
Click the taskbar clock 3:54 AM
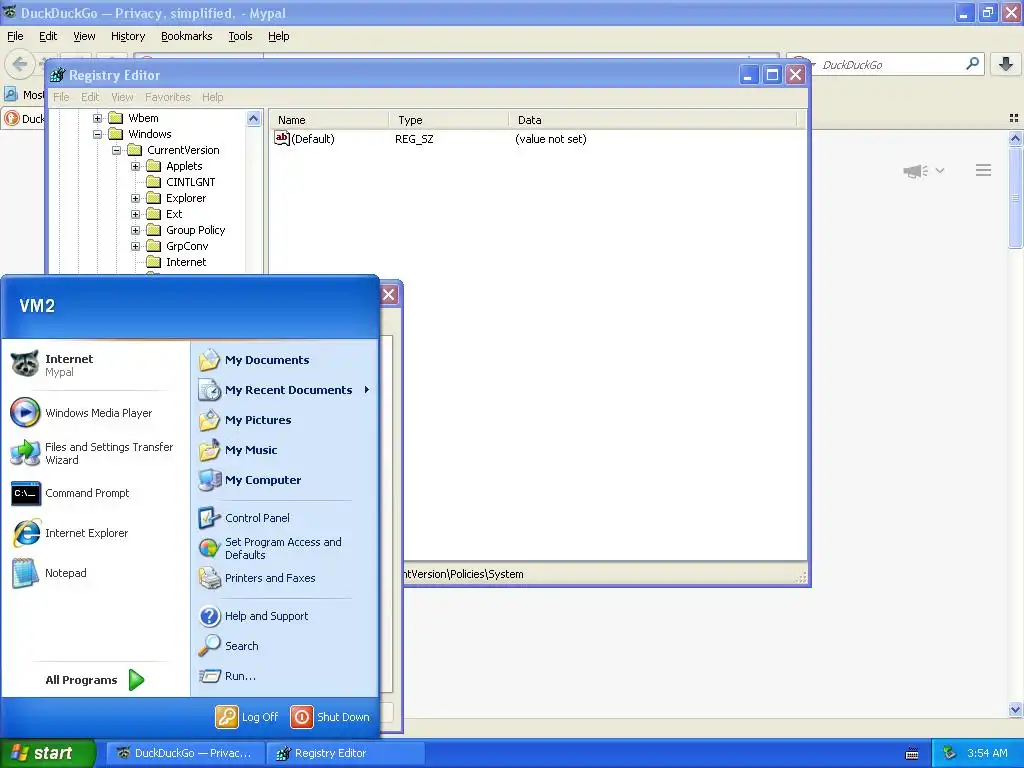pyautogui.click(x=987, y=753)
